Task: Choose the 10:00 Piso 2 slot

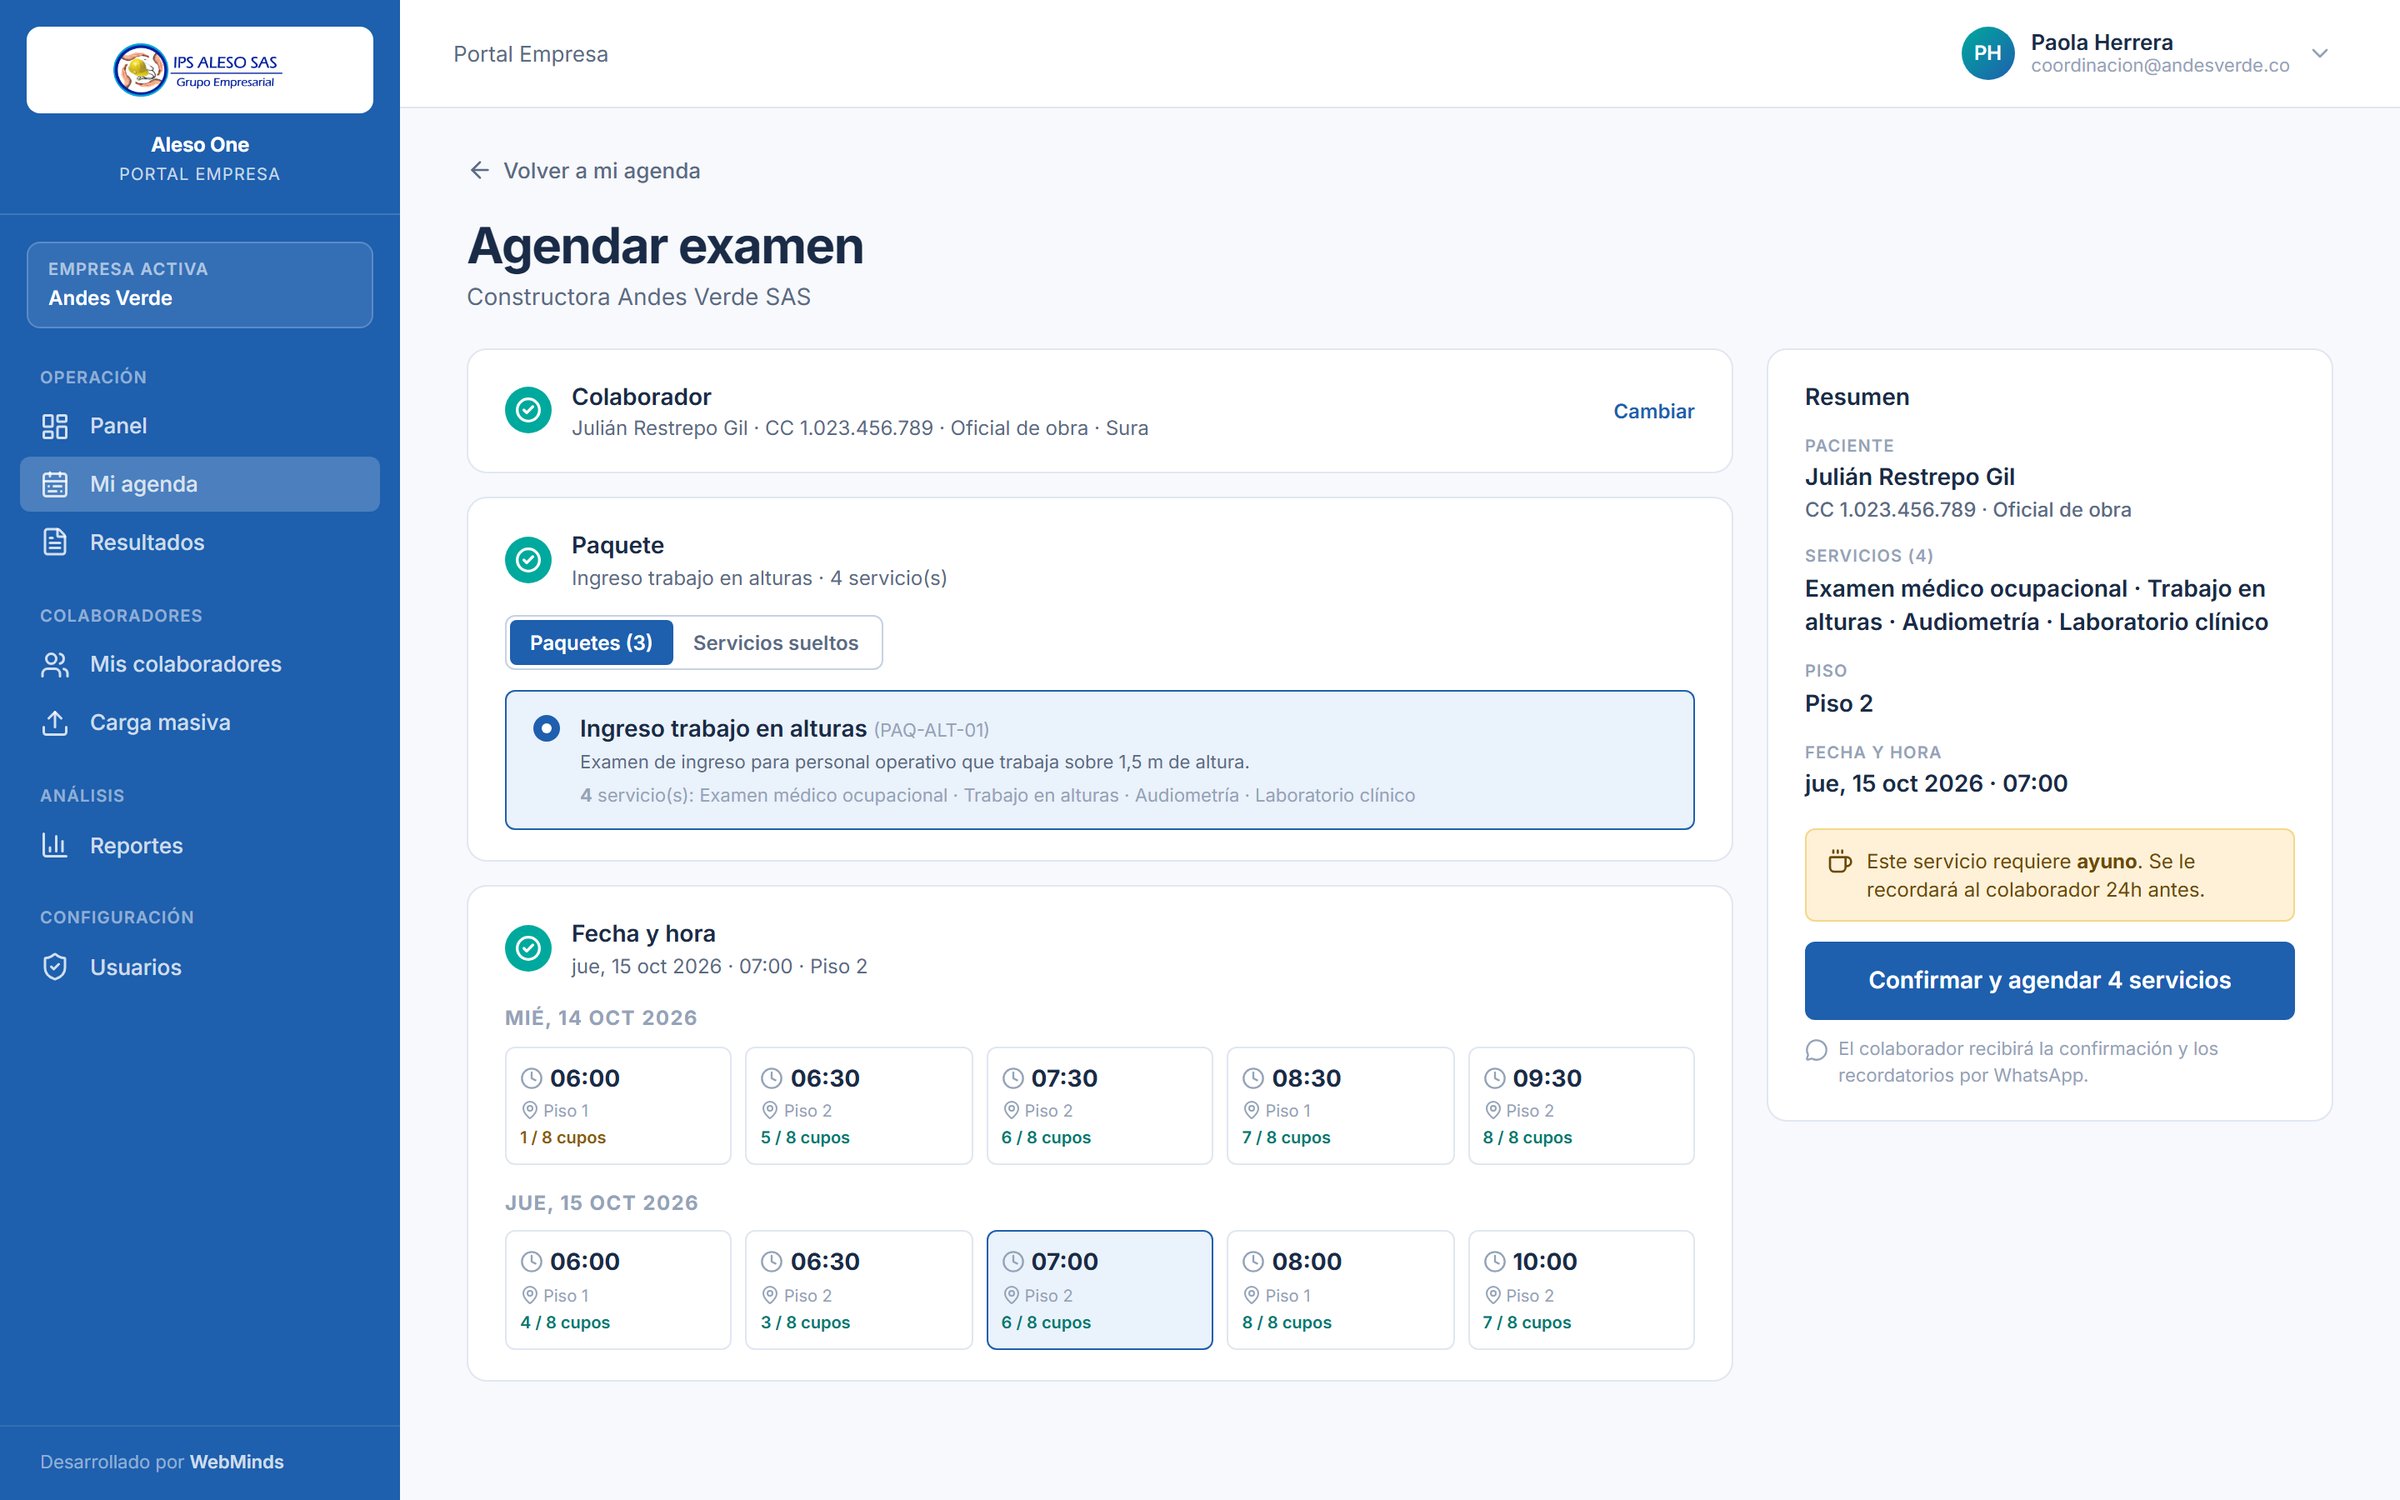Action: pos(1581,1290)
